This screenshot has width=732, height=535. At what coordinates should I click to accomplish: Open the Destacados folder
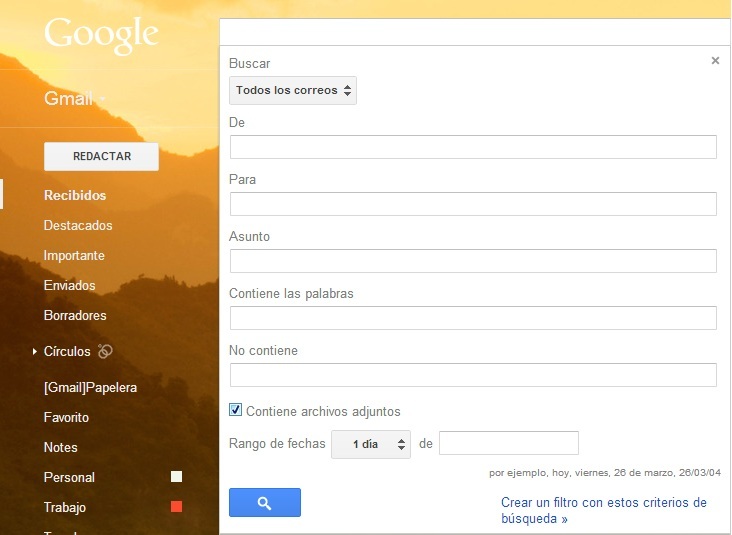click(78, 225)
